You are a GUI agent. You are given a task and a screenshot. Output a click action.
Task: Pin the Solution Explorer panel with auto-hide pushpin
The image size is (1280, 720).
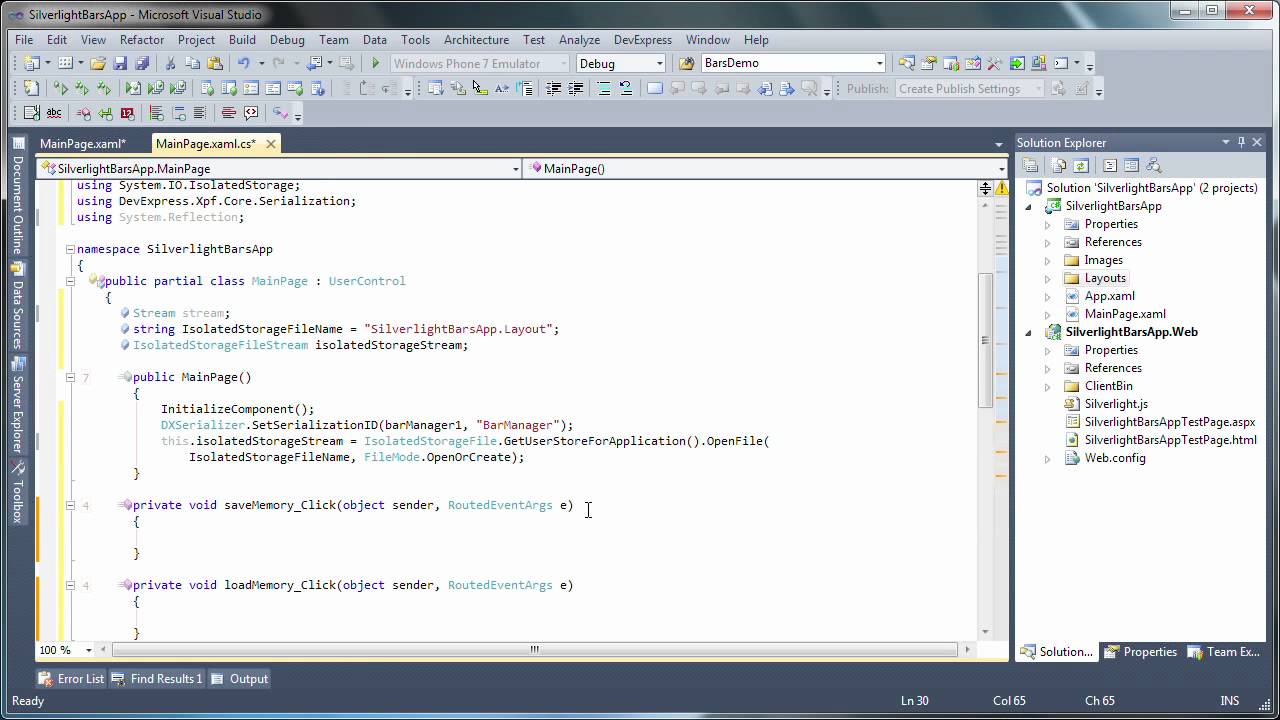(1241, 143)
